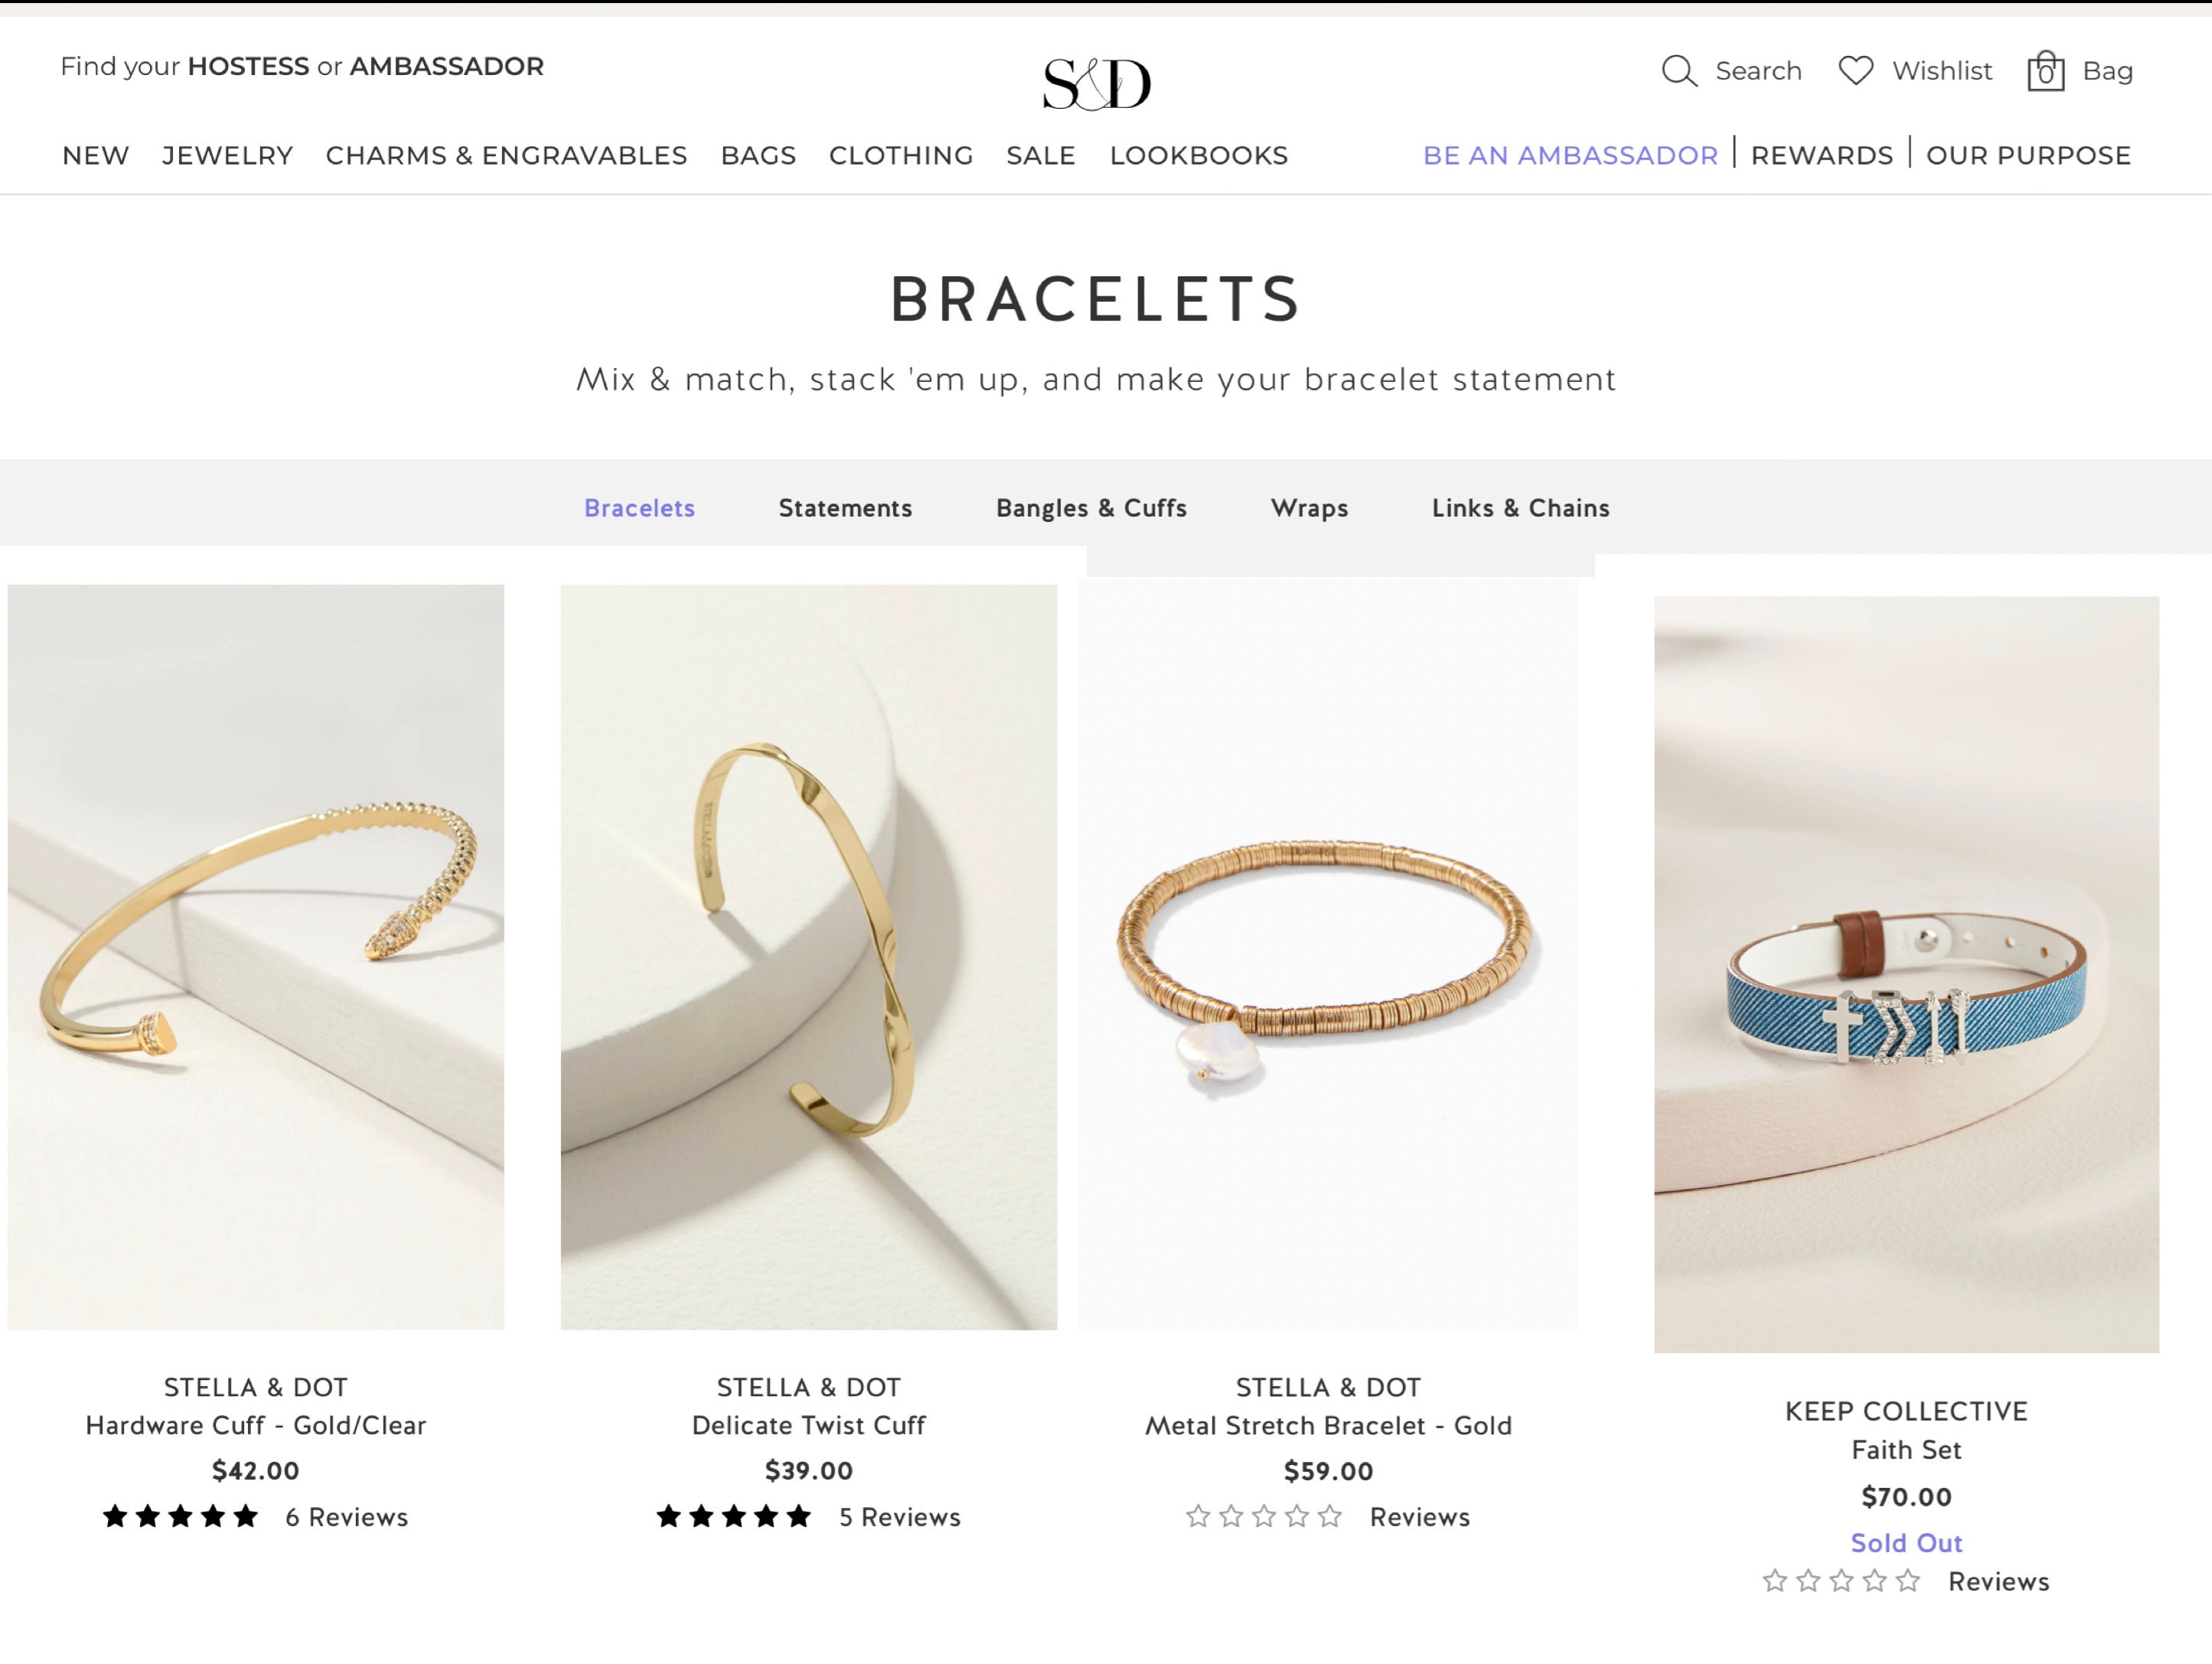This screenshot has height=1664, width=2212.
Task: Open CHARMS & ENGRAVABLES menu
Action: pos(506,155)
